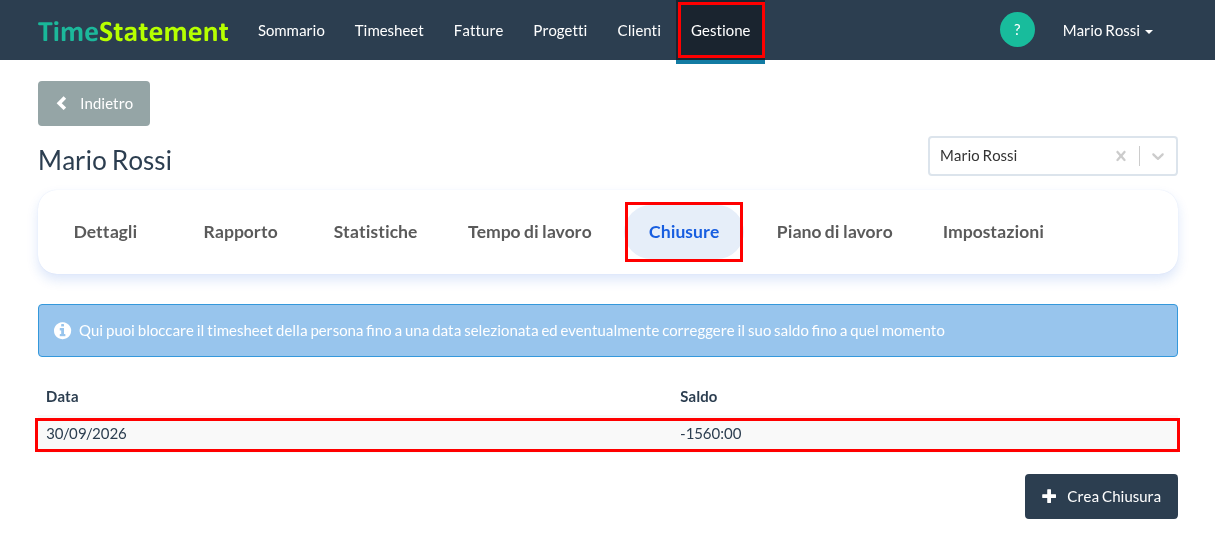Image resolution: width=1215 pixels, height=543 pixels.
Task: Open the Fatture section
Action: tap(478, 31)
